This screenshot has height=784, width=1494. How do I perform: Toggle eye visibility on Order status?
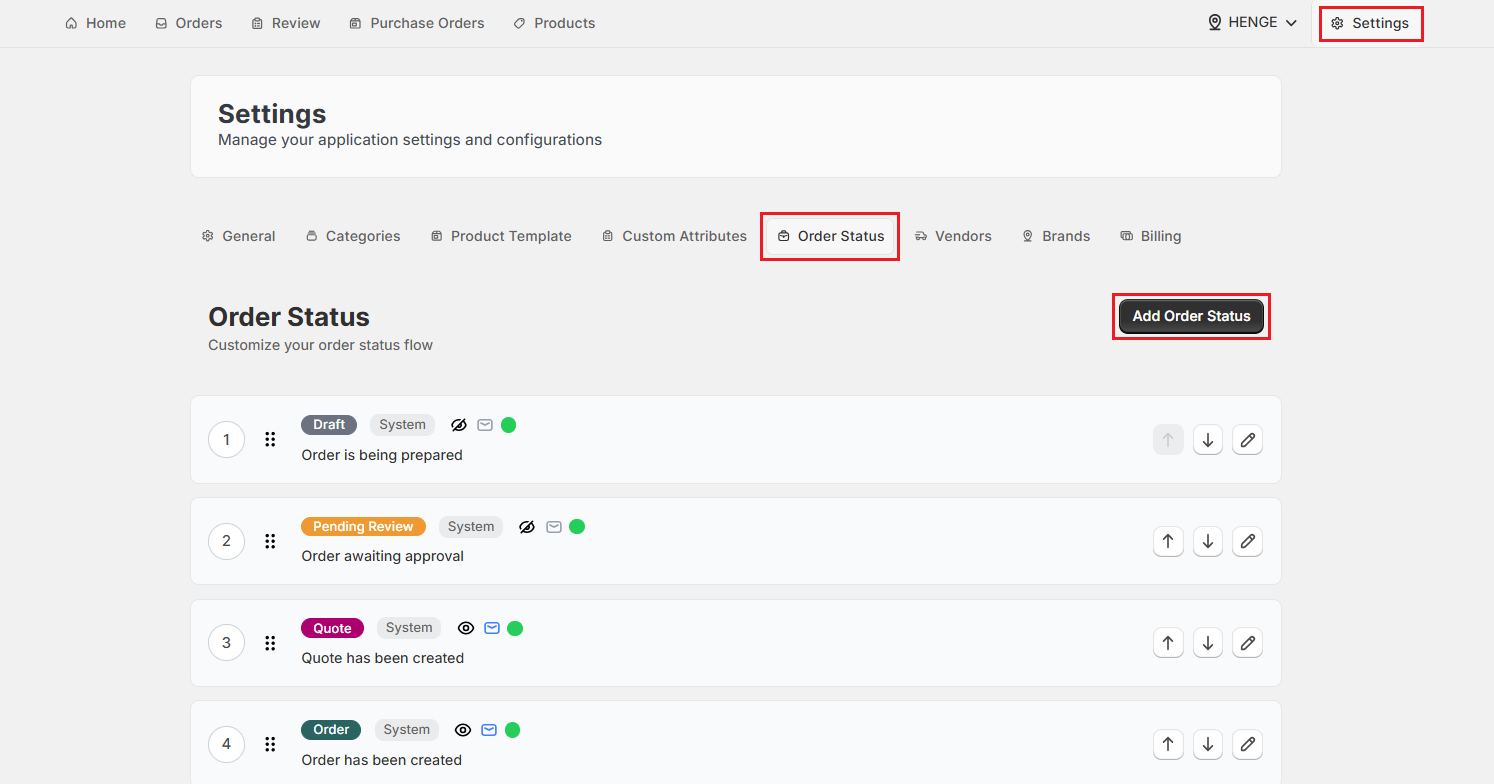463,730
